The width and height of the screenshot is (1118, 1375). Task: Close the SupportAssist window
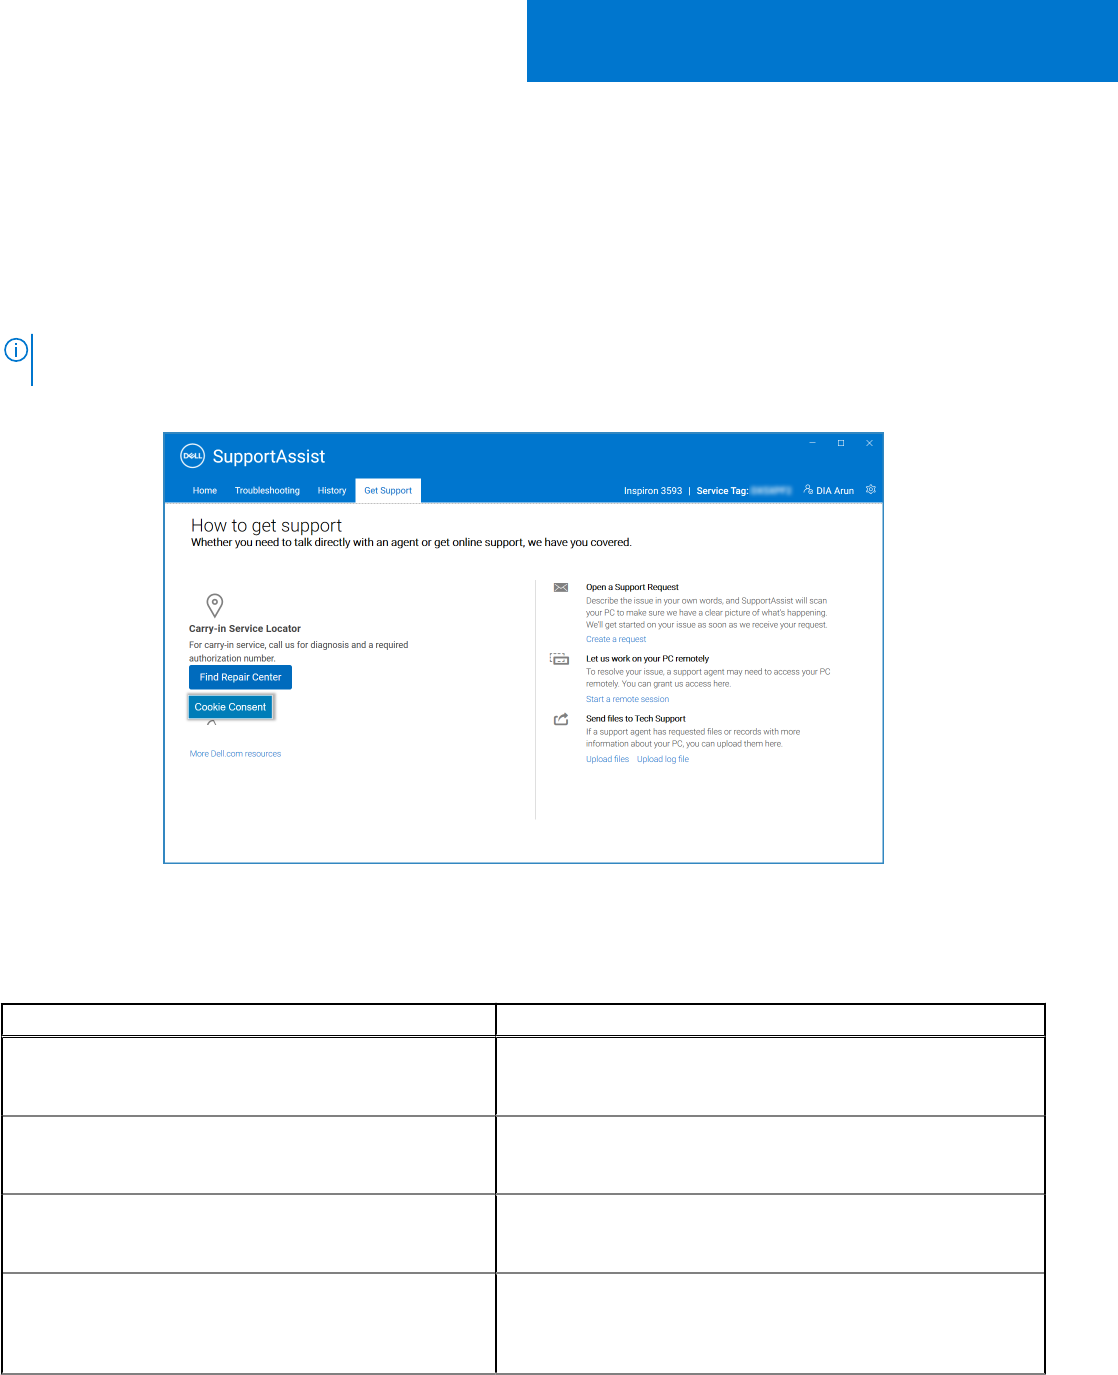869,443
